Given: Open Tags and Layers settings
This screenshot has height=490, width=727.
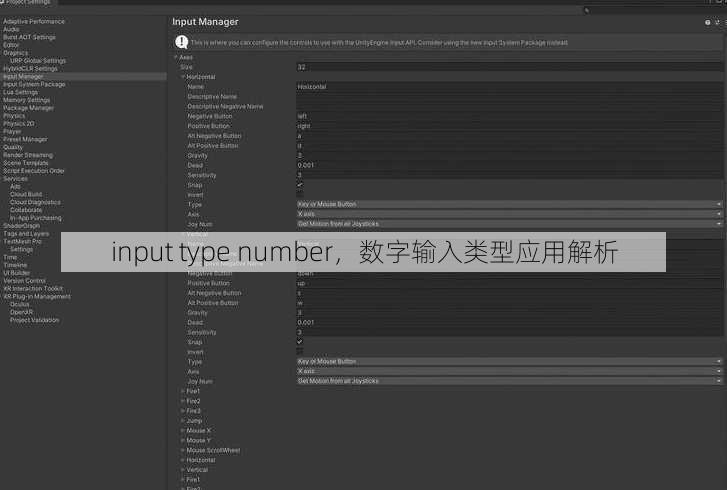Looking at the screenshot, I should click(26, 234).
